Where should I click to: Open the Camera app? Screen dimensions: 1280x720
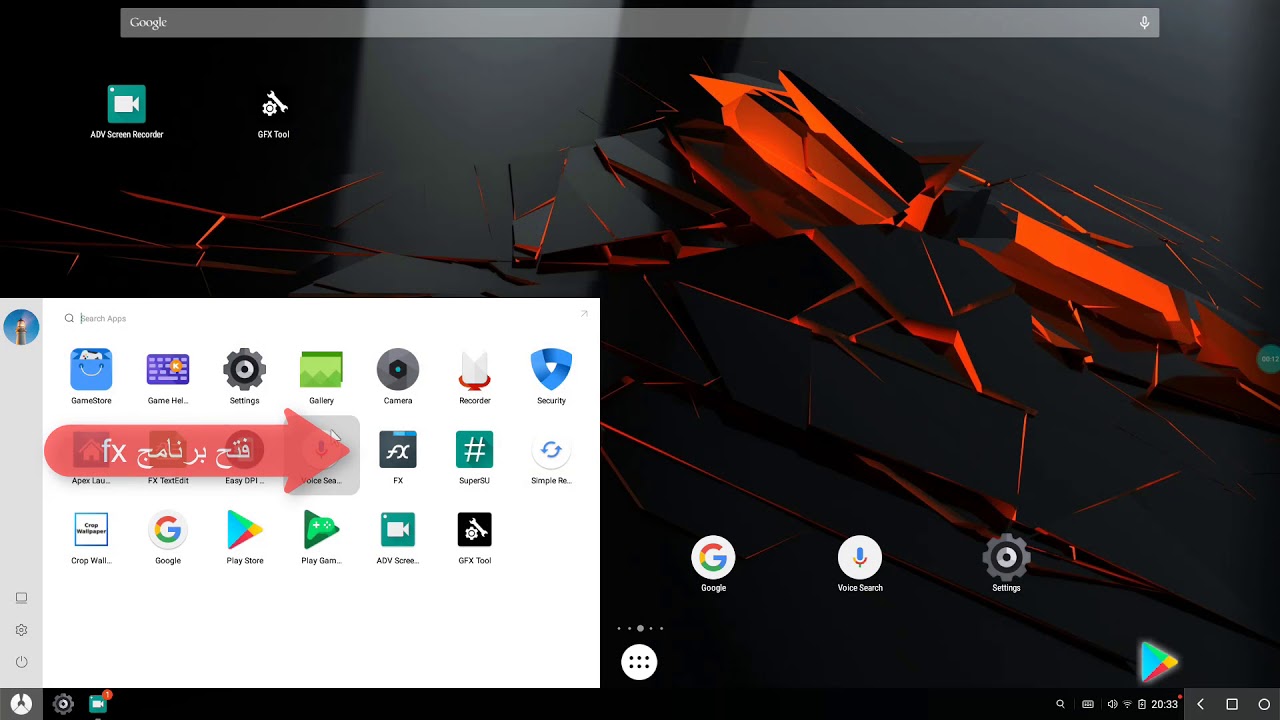coord(398,377)
